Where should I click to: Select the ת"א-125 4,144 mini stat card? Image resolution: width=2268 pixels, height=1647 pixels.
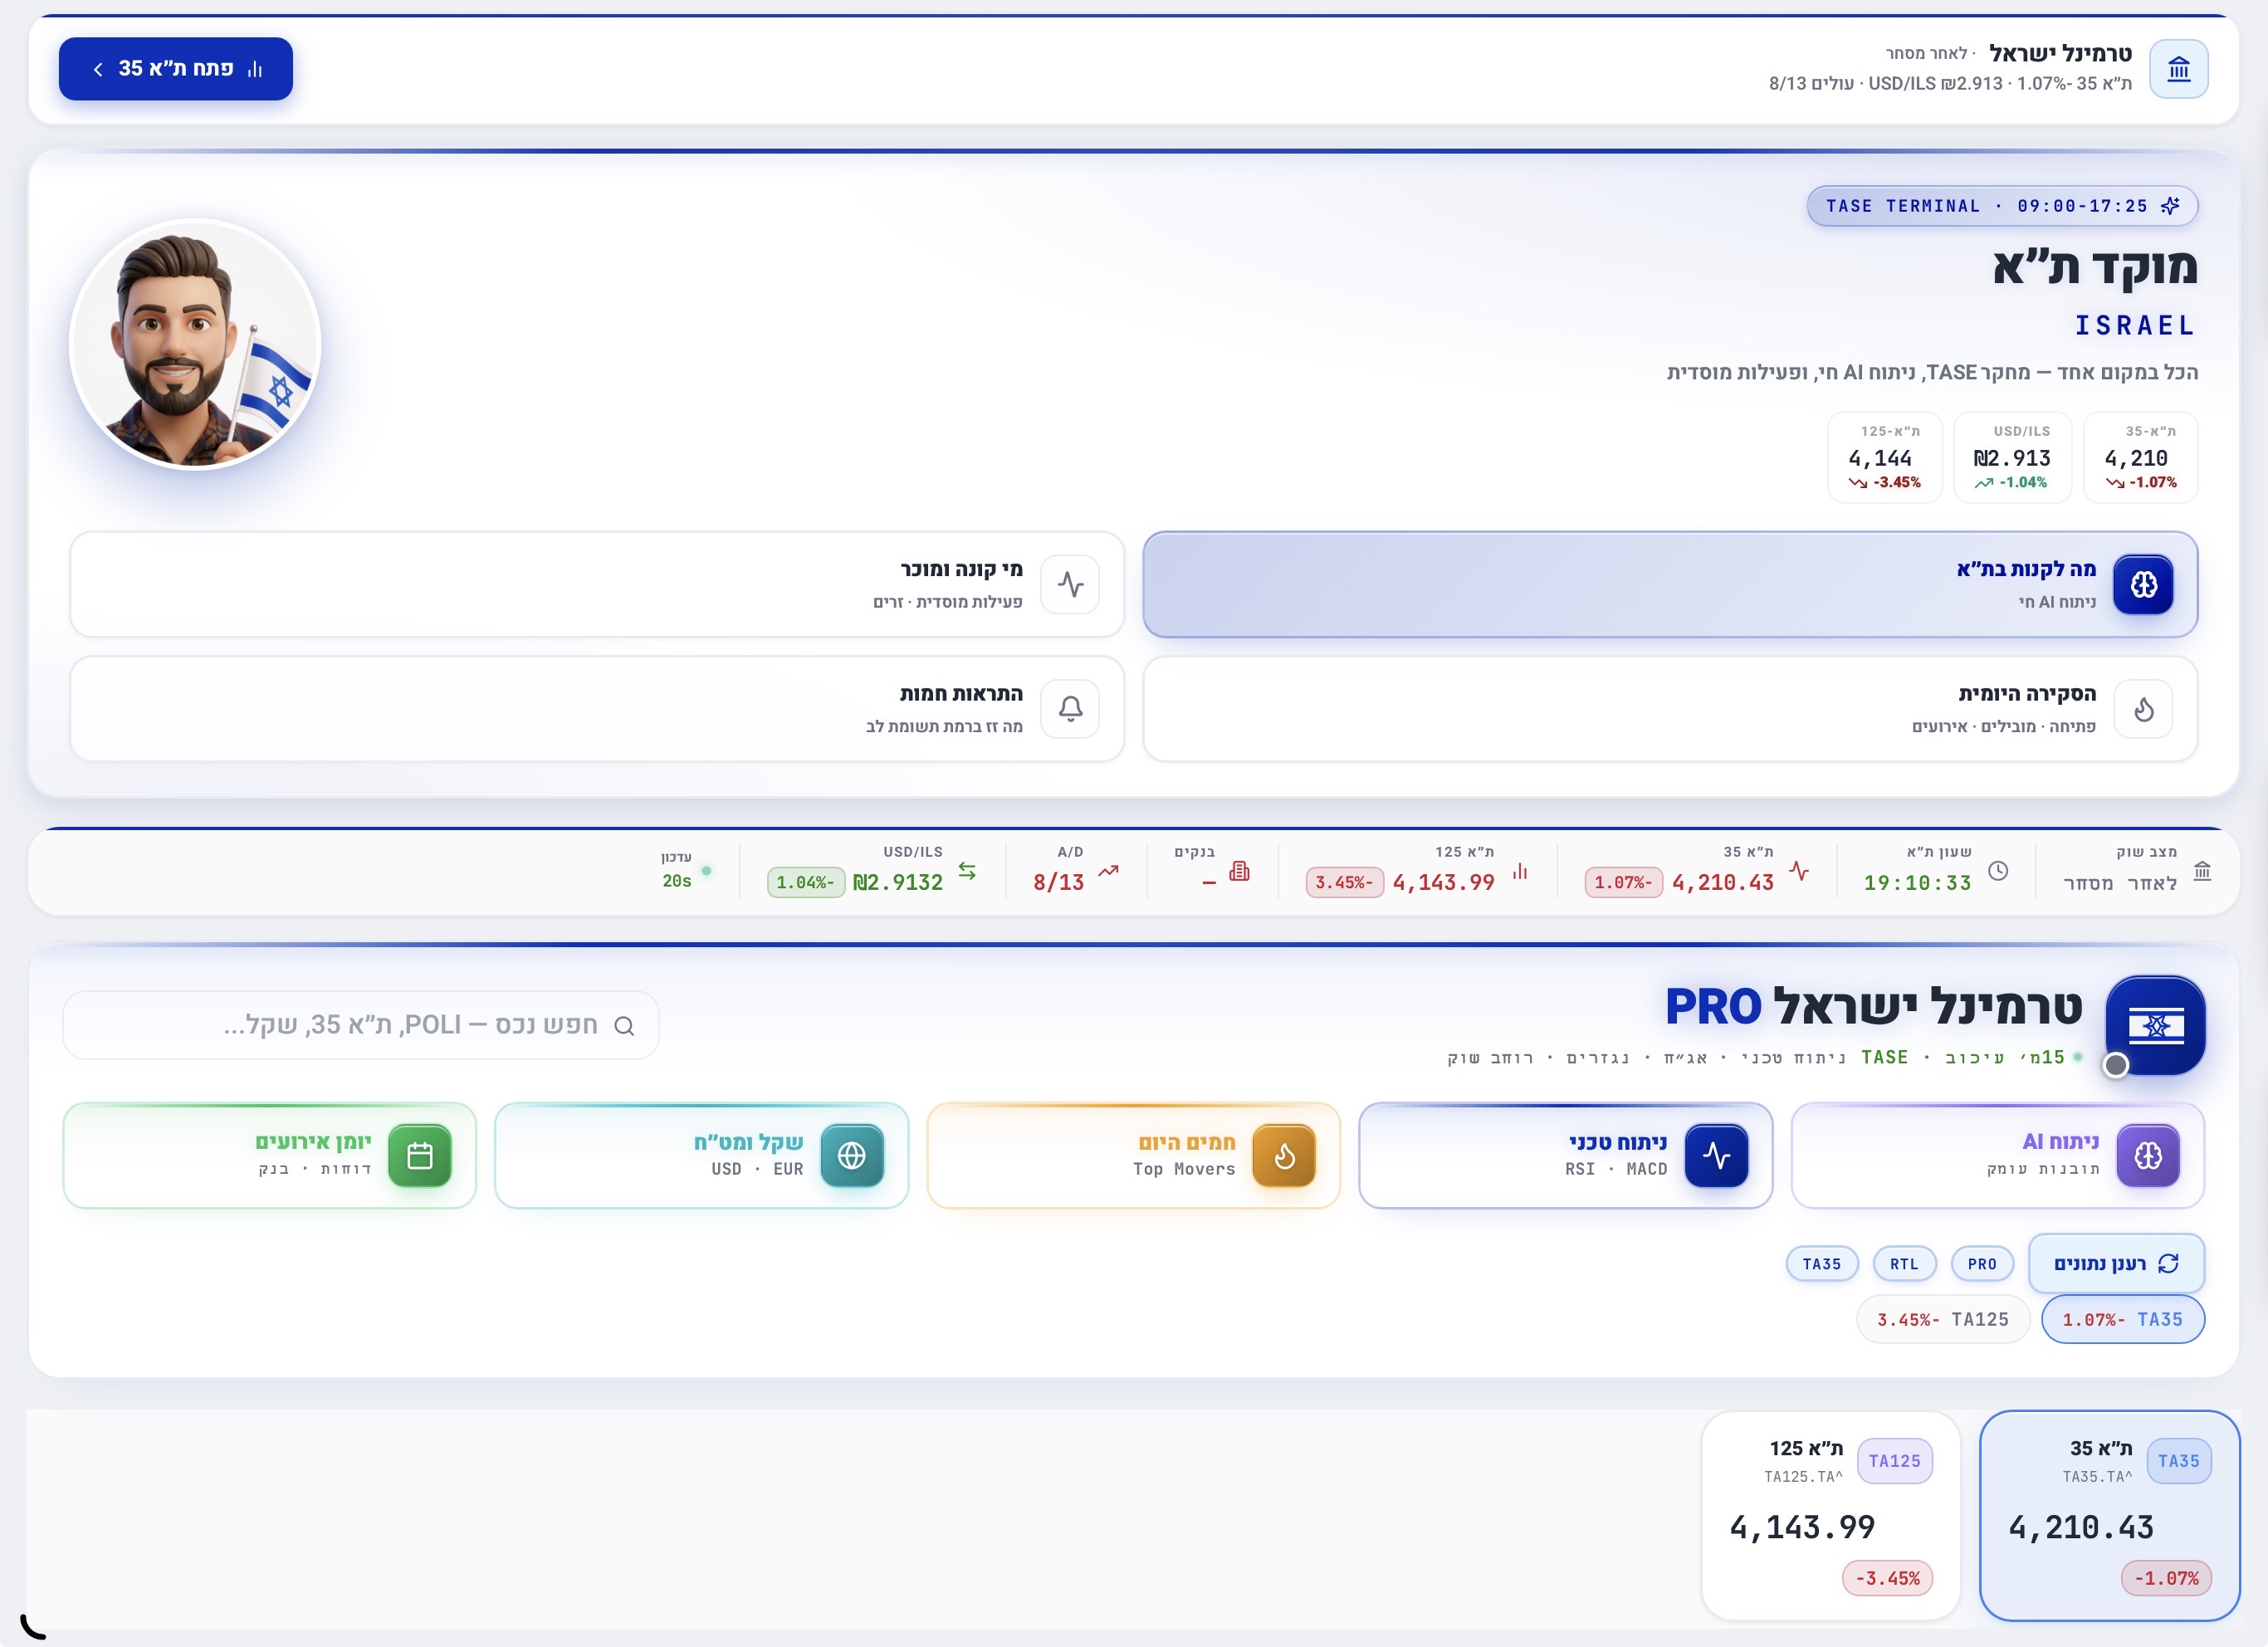pos(1885,457)
